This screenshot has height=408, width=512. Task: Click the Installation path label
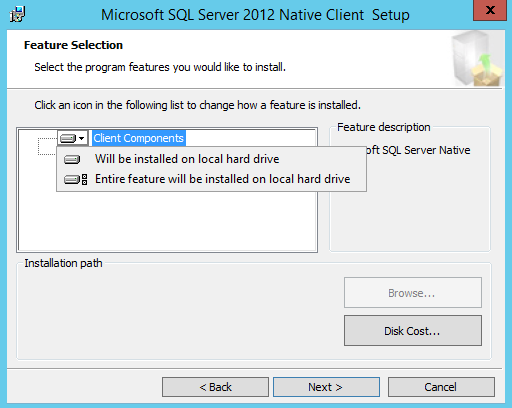[x=63, y=263]
